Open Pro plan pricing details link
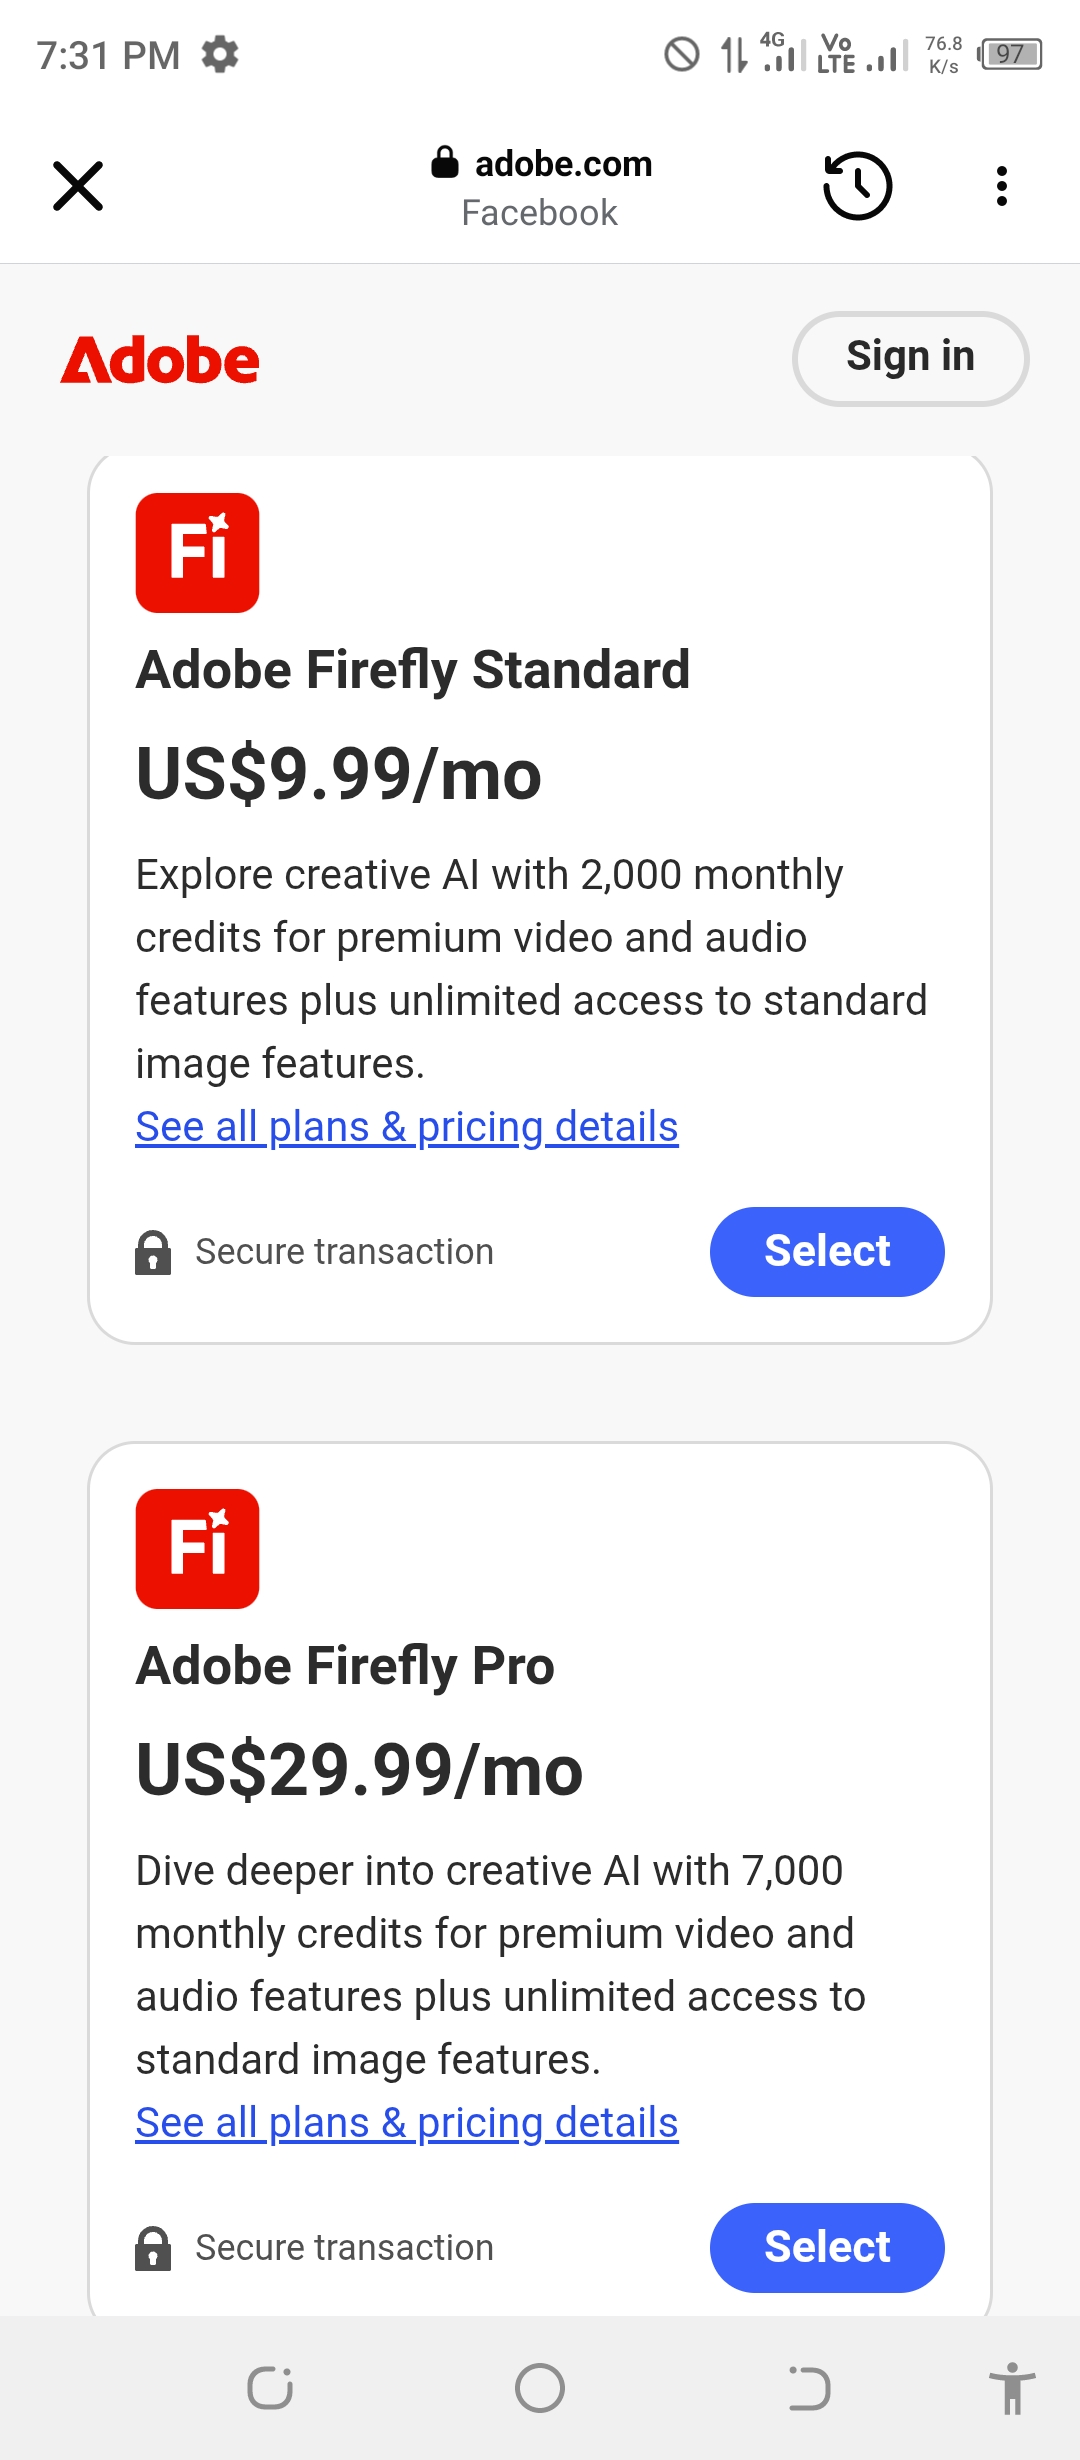Viewport: 1080px width, 2460px height. [407, 2123]
